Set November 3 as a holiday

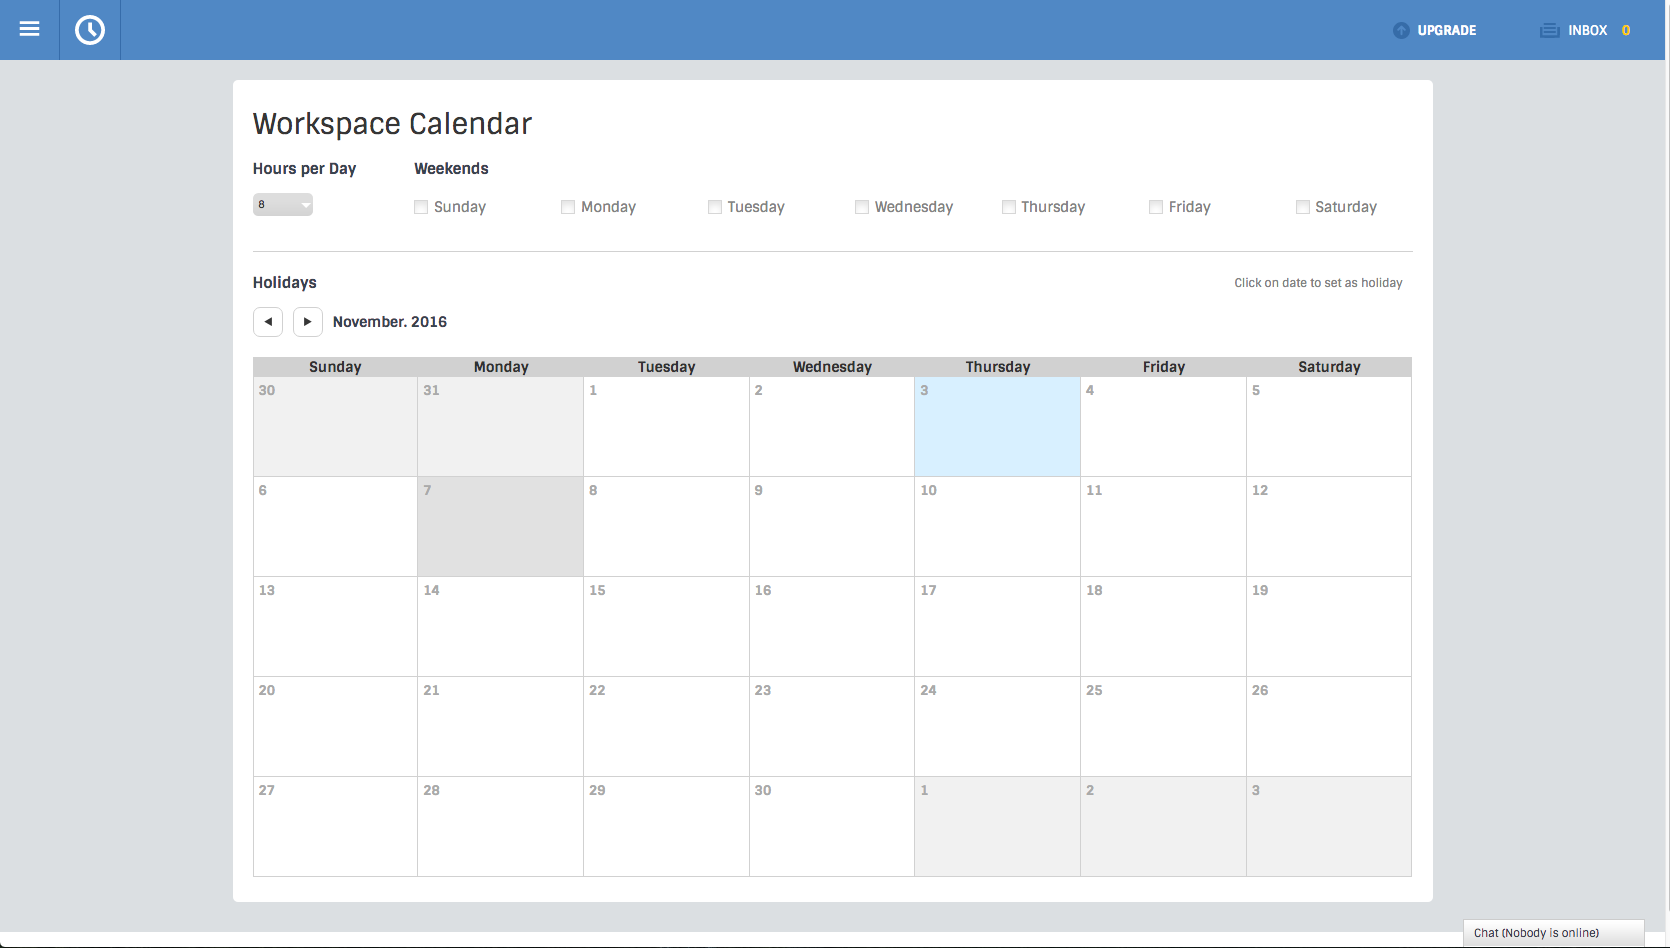click(x=996, y=427)
